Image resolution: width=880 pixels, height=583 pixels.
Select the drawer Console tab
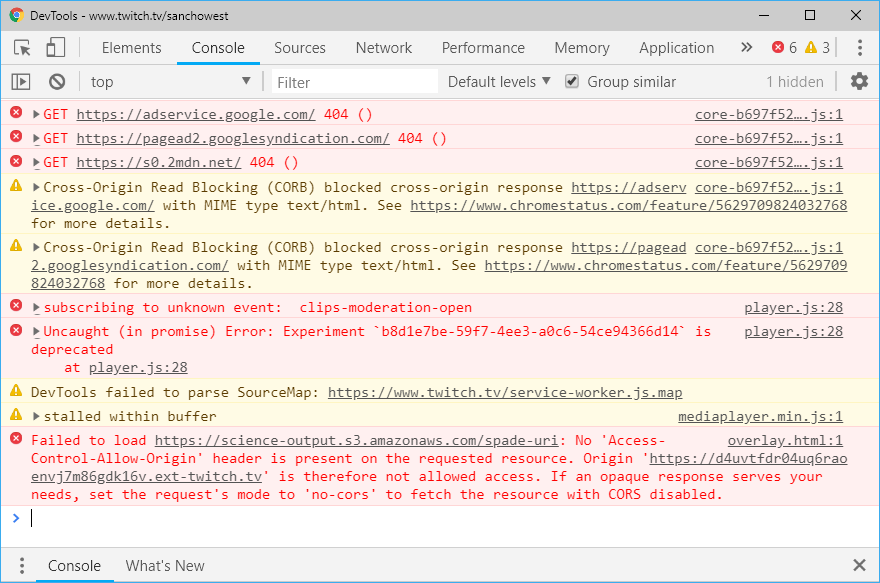74,566
